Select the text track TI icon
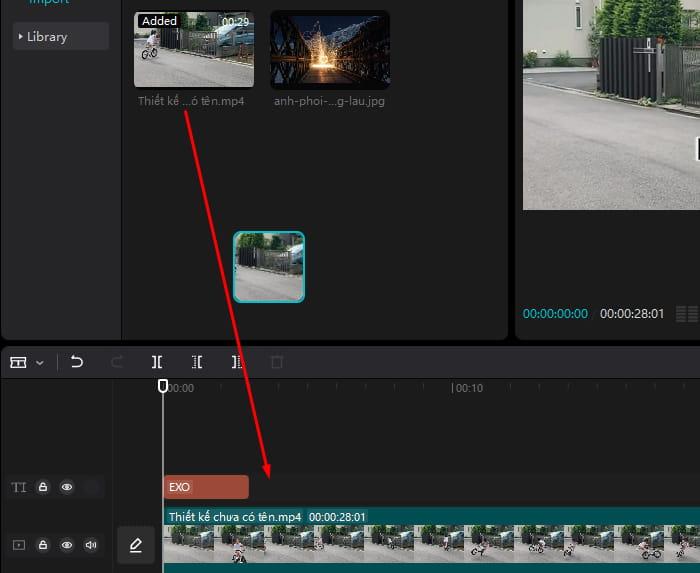This screenshot has height=573, width=700. coord(19,487)
